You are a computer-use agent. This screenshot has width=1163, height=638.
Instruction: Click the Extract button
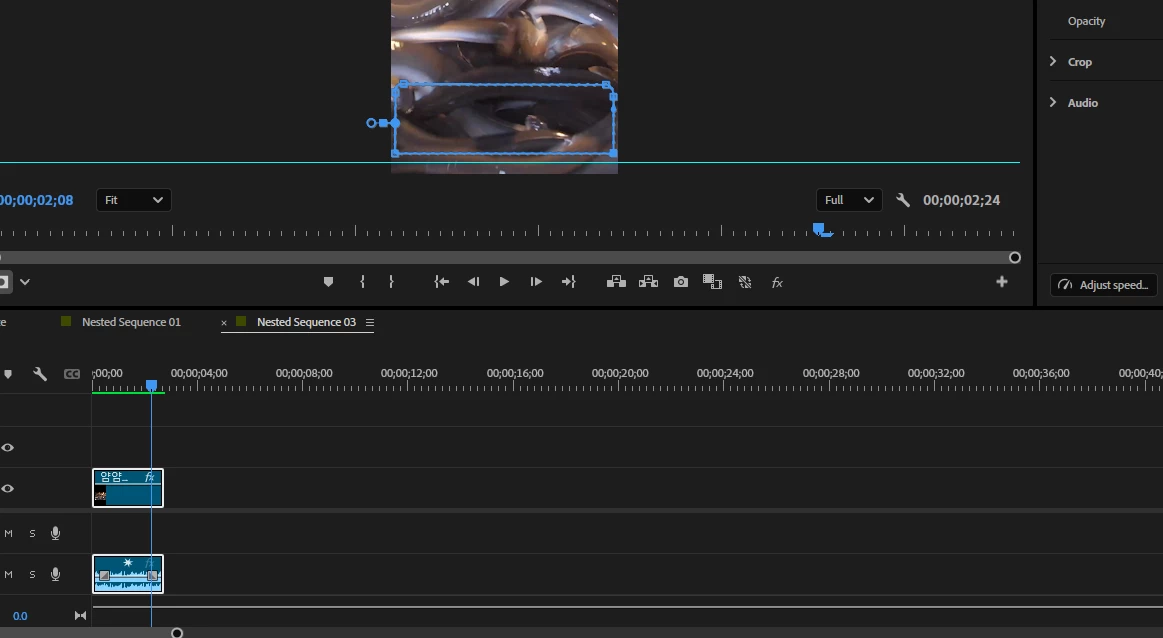648,282
